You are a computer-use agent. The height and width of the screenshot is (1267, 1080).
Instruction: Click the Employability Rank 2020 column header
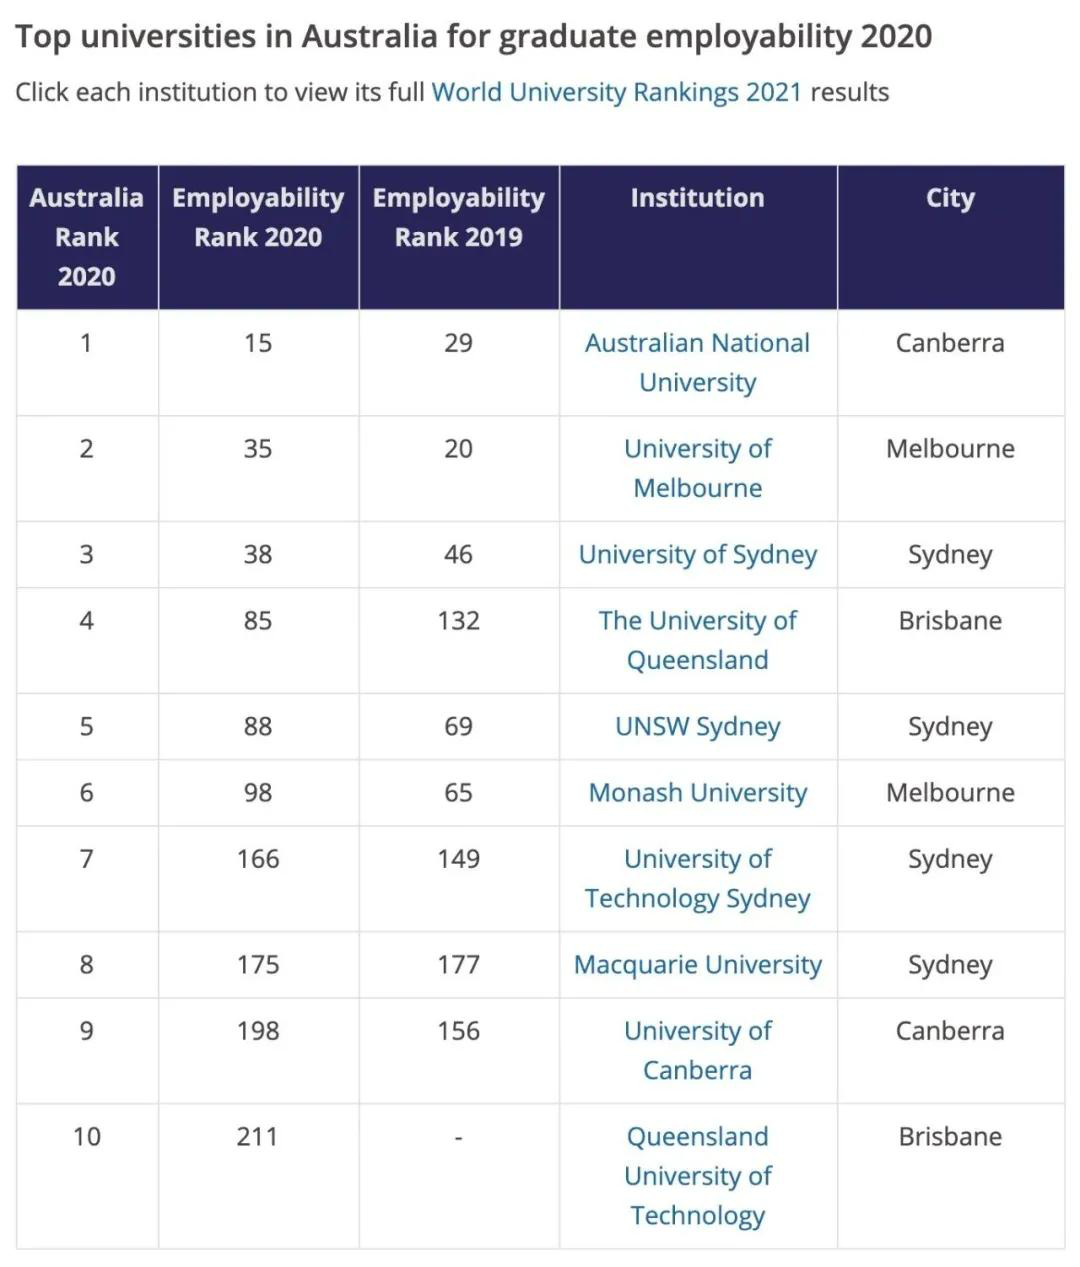point(258,237)
